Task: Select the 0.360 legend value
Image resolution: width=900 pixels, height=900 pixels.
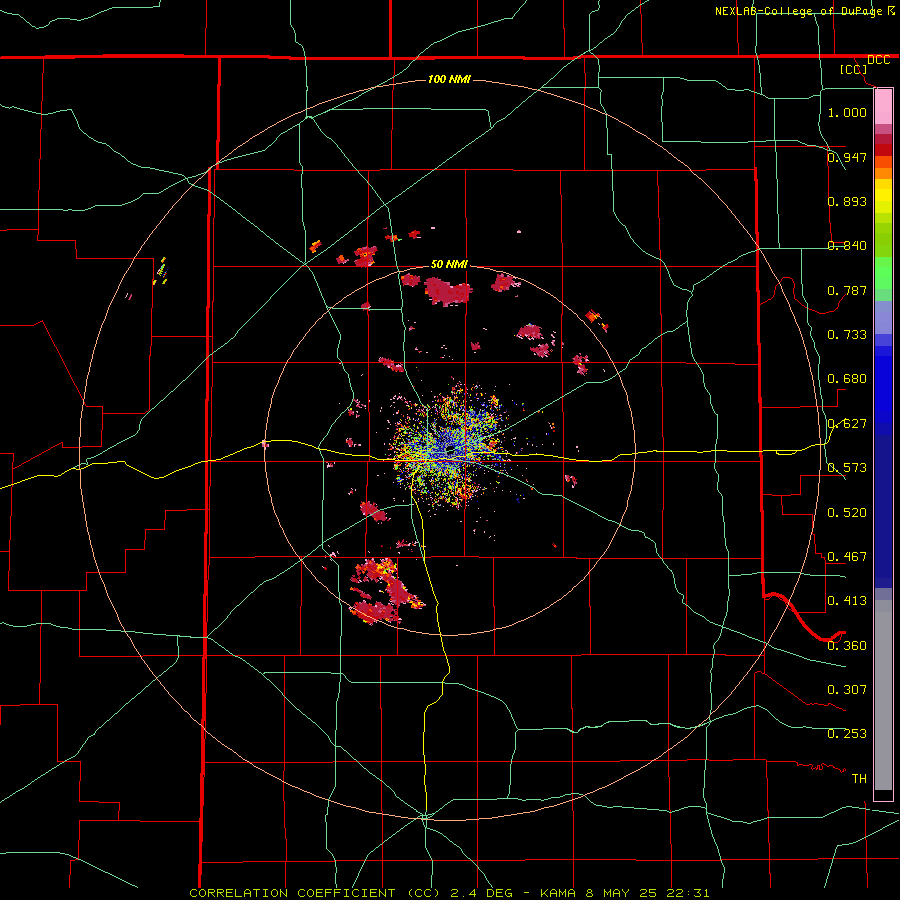Action: 847,645
